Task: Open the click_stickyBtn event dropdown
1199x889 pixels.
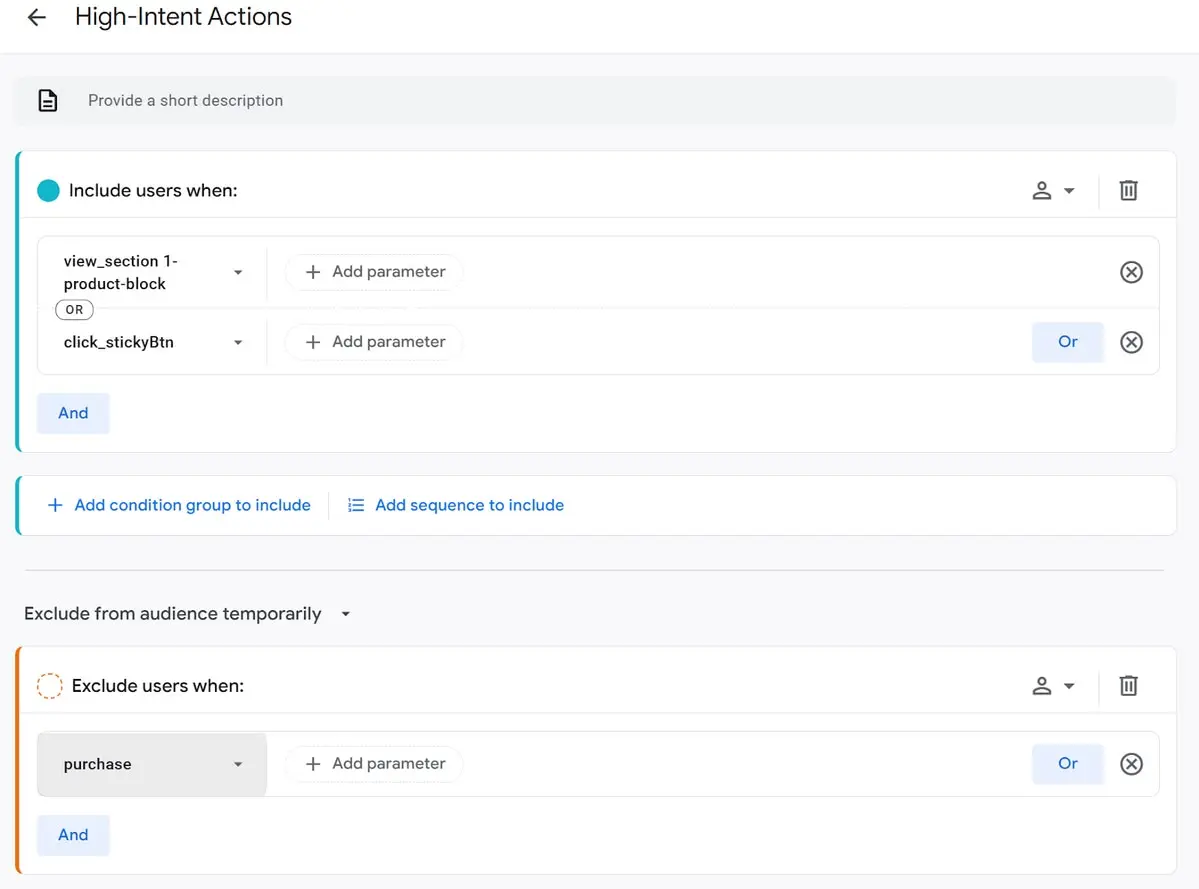Action: coord(152,342)
